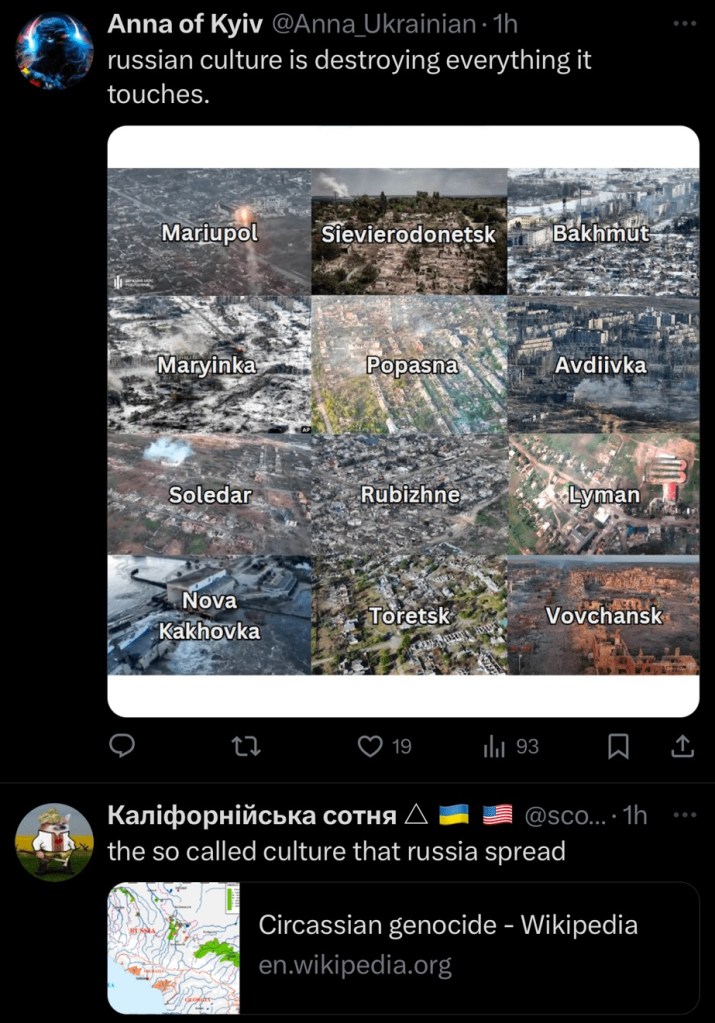Image resolution: width=715 pixels, height=1023 pixels.
Task: Bookmark Anna of Kyiv's tweet
Action: [x=618, y=746]
